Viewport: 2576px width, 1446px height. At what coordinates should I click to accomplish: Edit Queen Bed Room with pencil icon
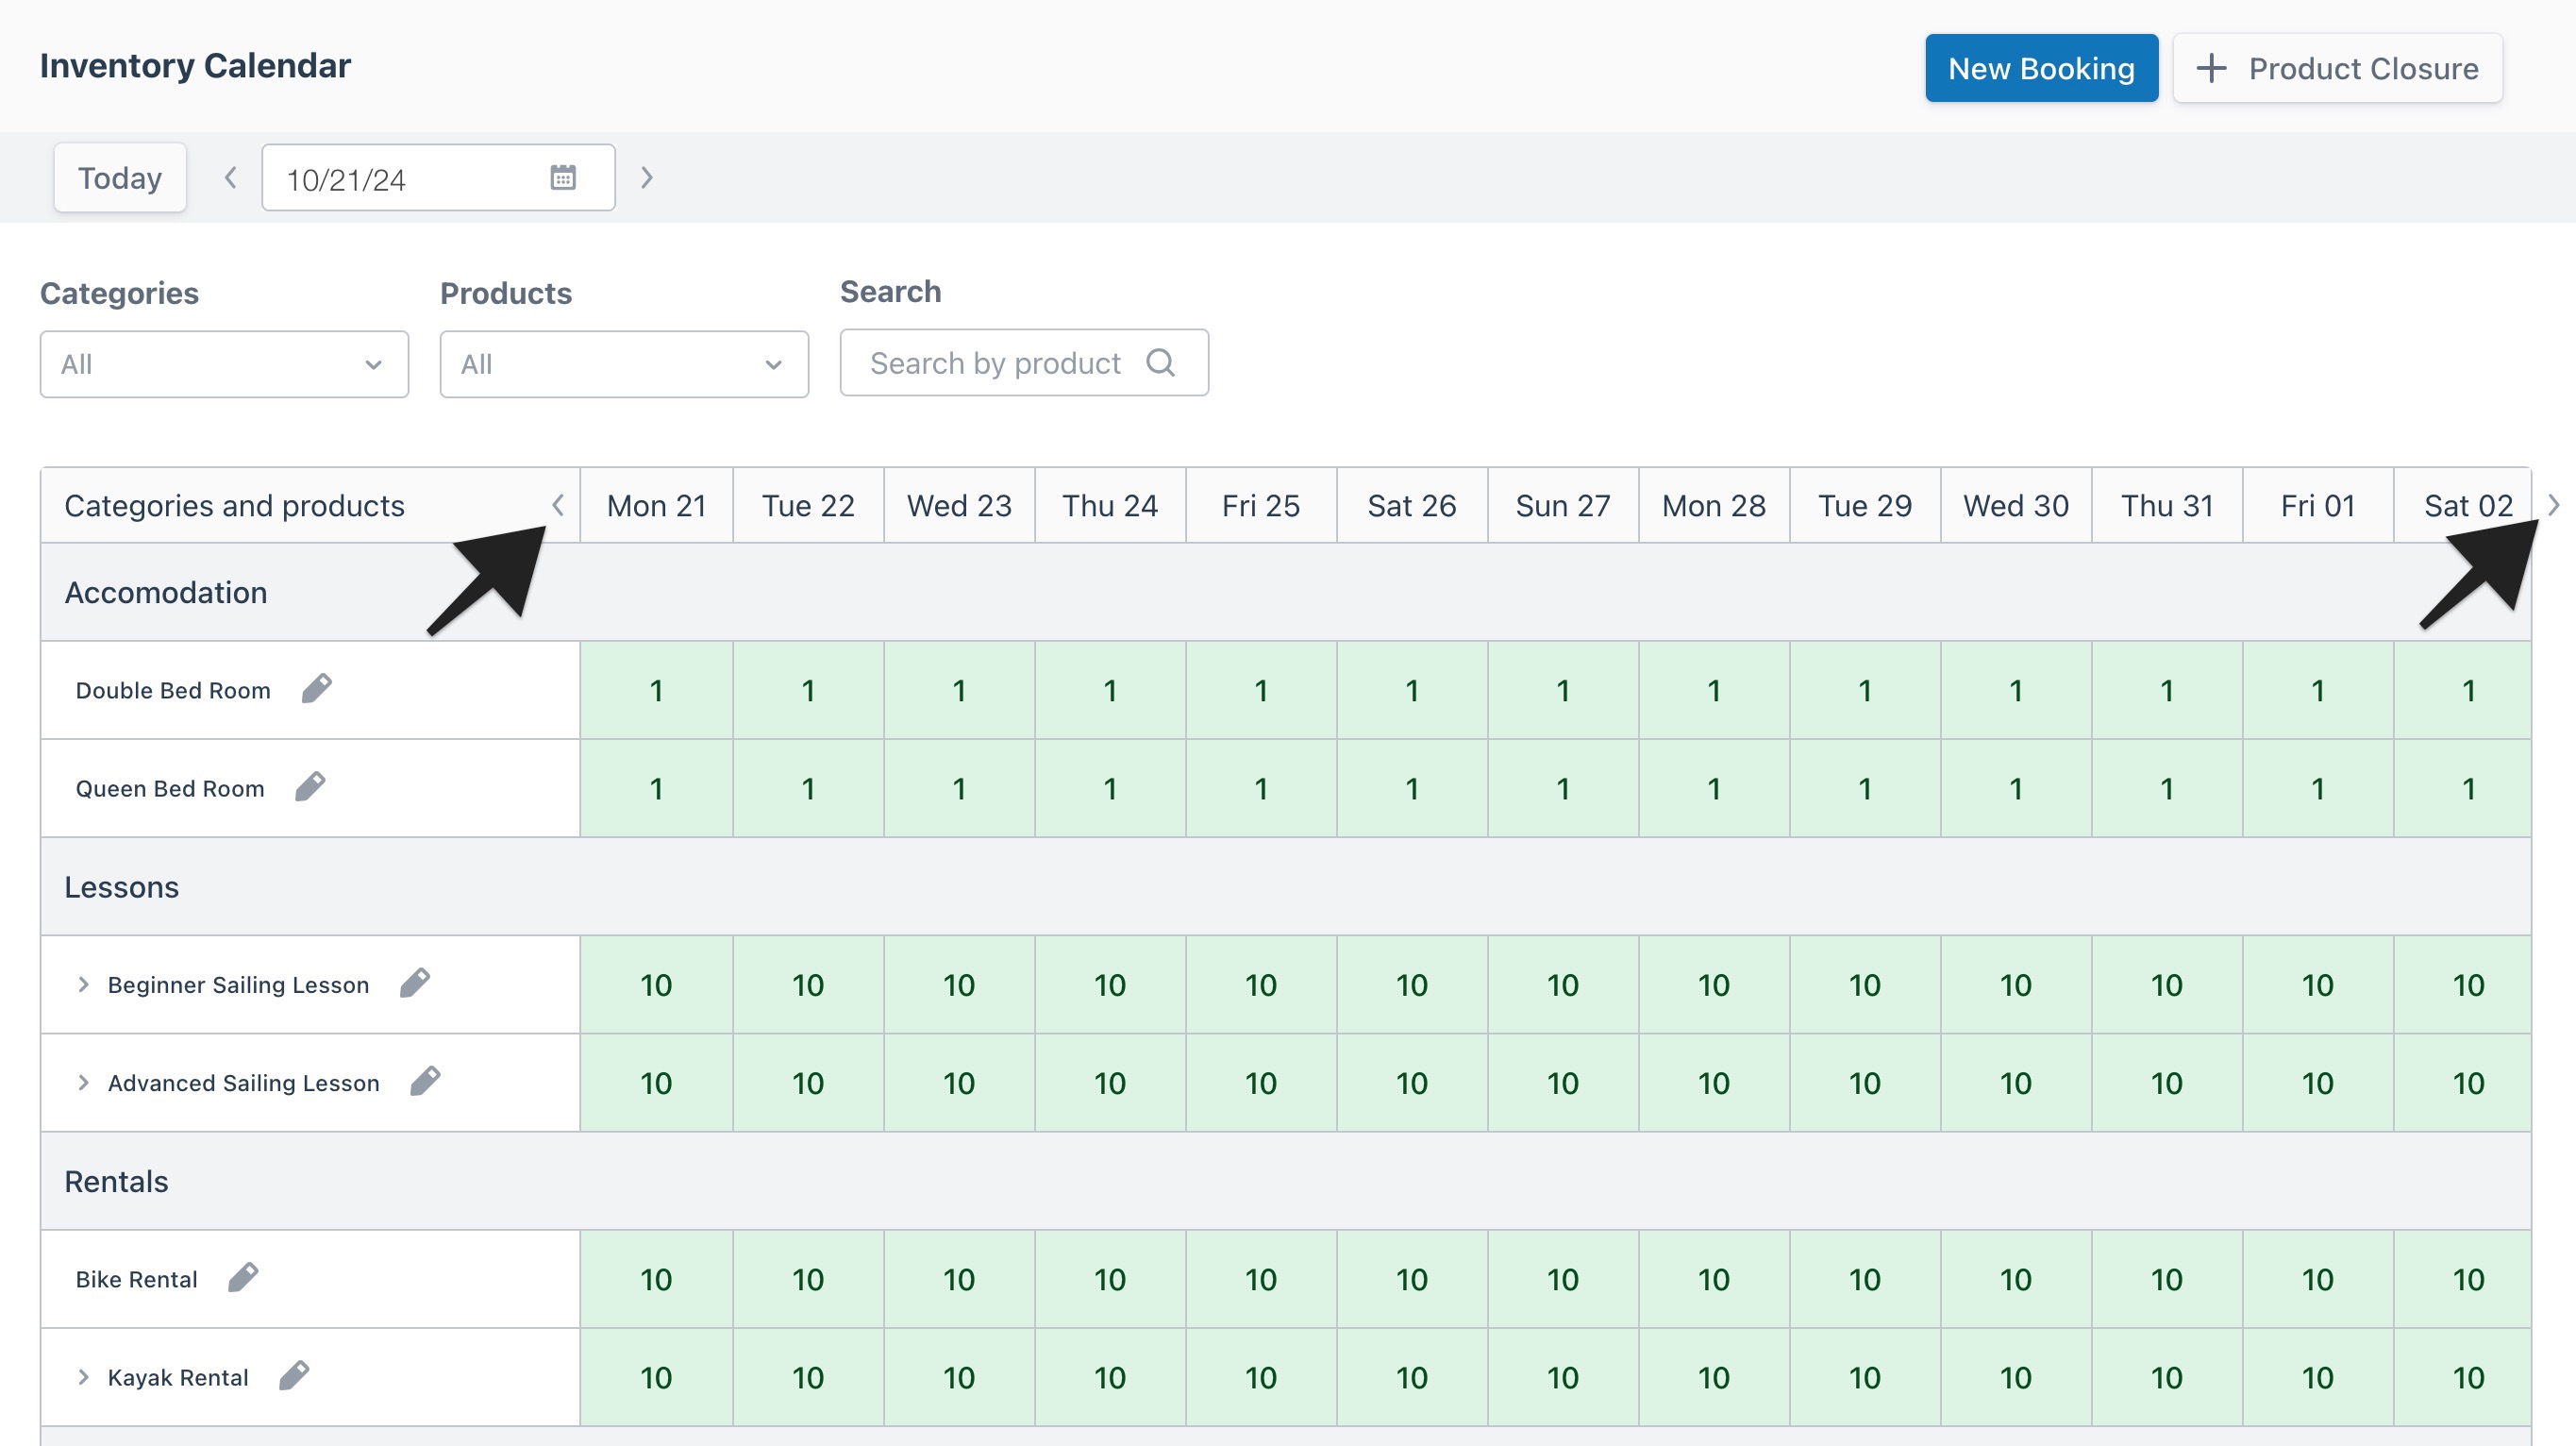click(310, 786)
